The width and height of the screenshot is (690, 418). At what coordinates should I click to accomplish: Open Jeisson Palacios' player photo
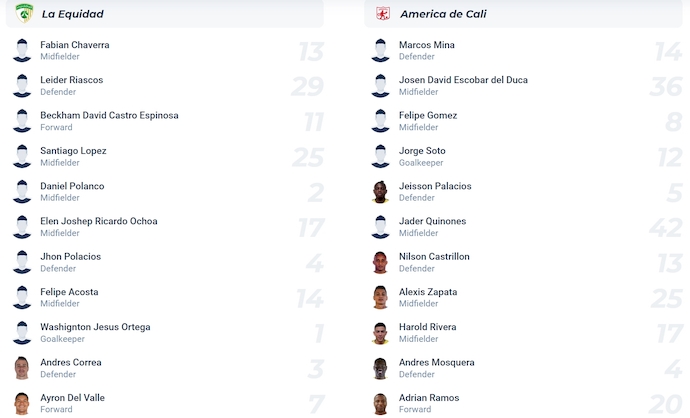(x=381, y=191)
